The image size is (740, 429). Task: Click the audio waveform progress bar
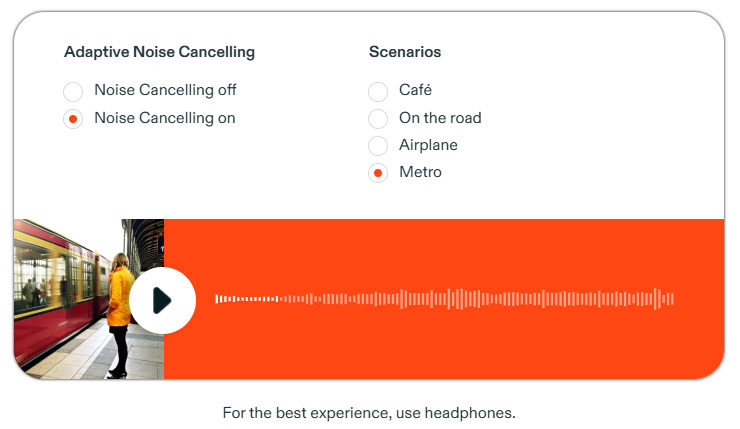coord(445,298)
